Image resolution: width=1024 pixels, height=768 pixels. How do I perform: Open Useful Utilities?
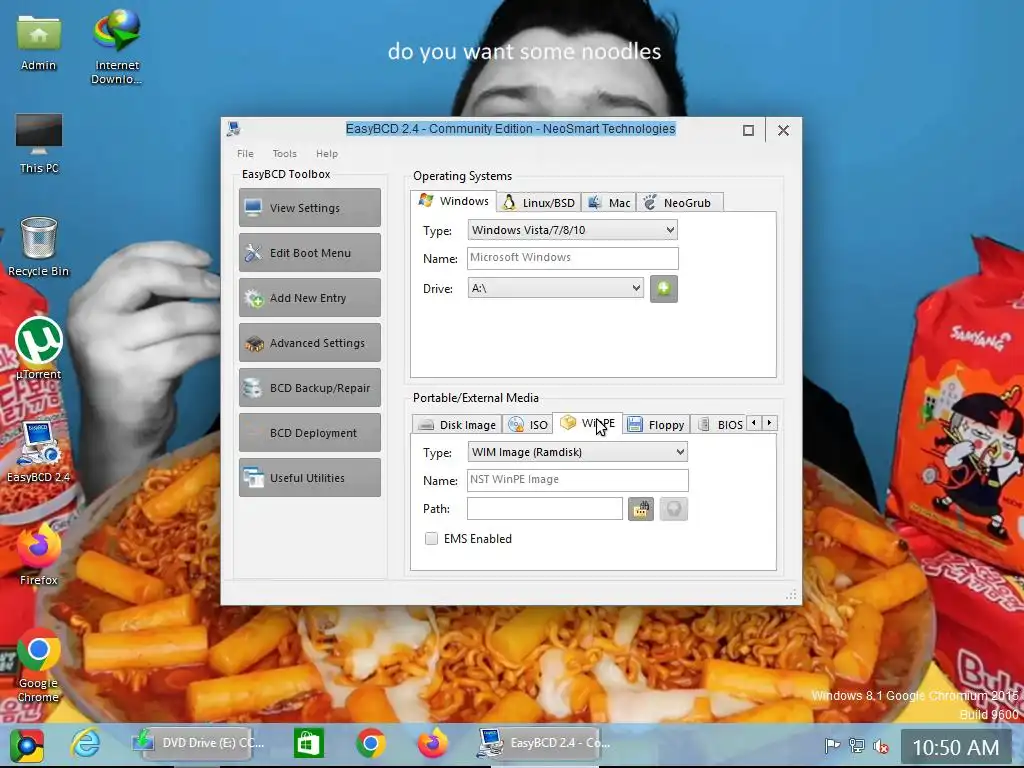[310, 478]
